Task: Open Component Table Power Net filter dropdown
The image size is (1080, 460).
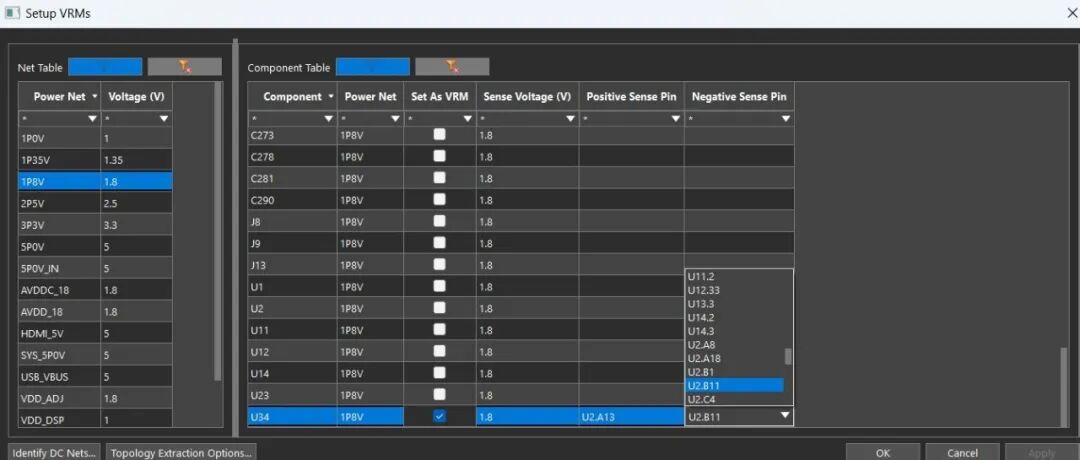Action: [x=395, y=118]
